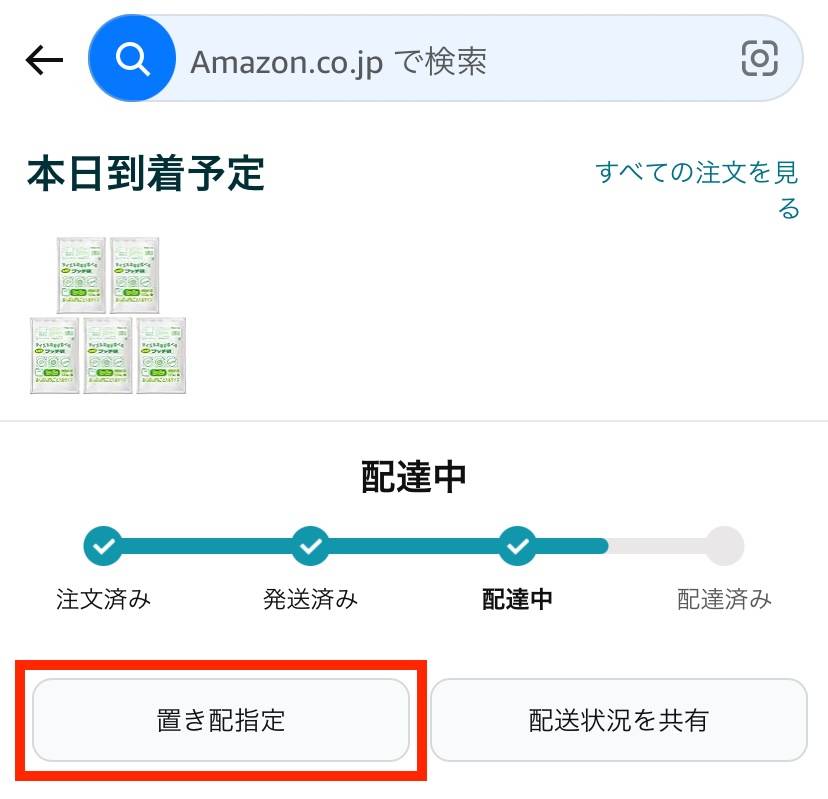The width and height of the screenshot is (828, 799).
Task: Open the camera search (lens) icon
Action: pyautogui.click(x=761, y=59)
